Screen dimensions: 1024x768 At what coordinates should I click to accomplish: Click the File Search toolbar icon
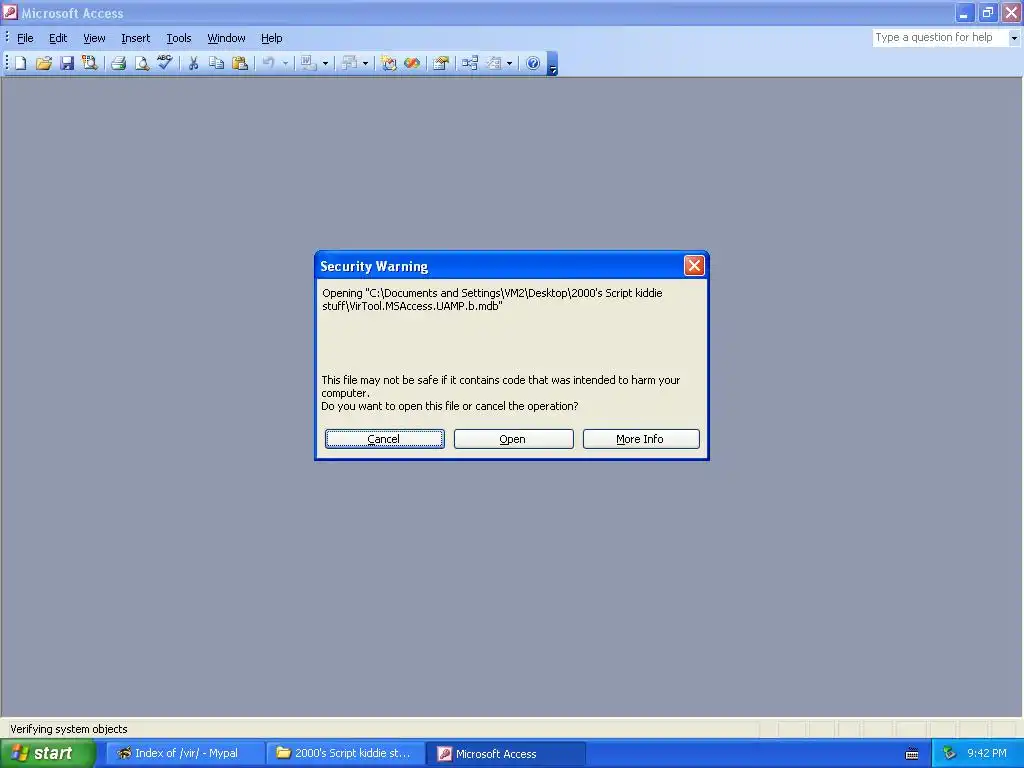coord(89,63)
